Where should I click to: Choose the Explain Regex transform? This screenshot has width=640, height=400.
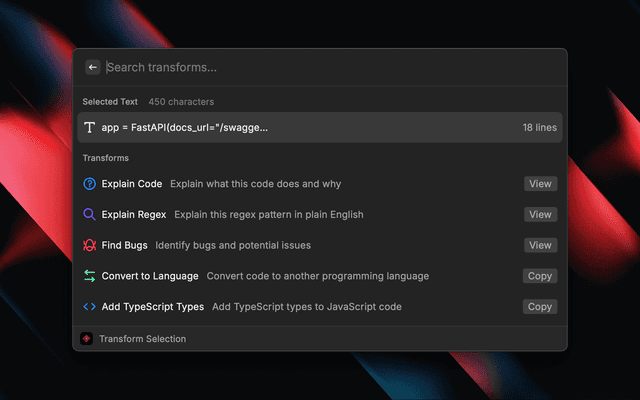(x=134, y=214)
